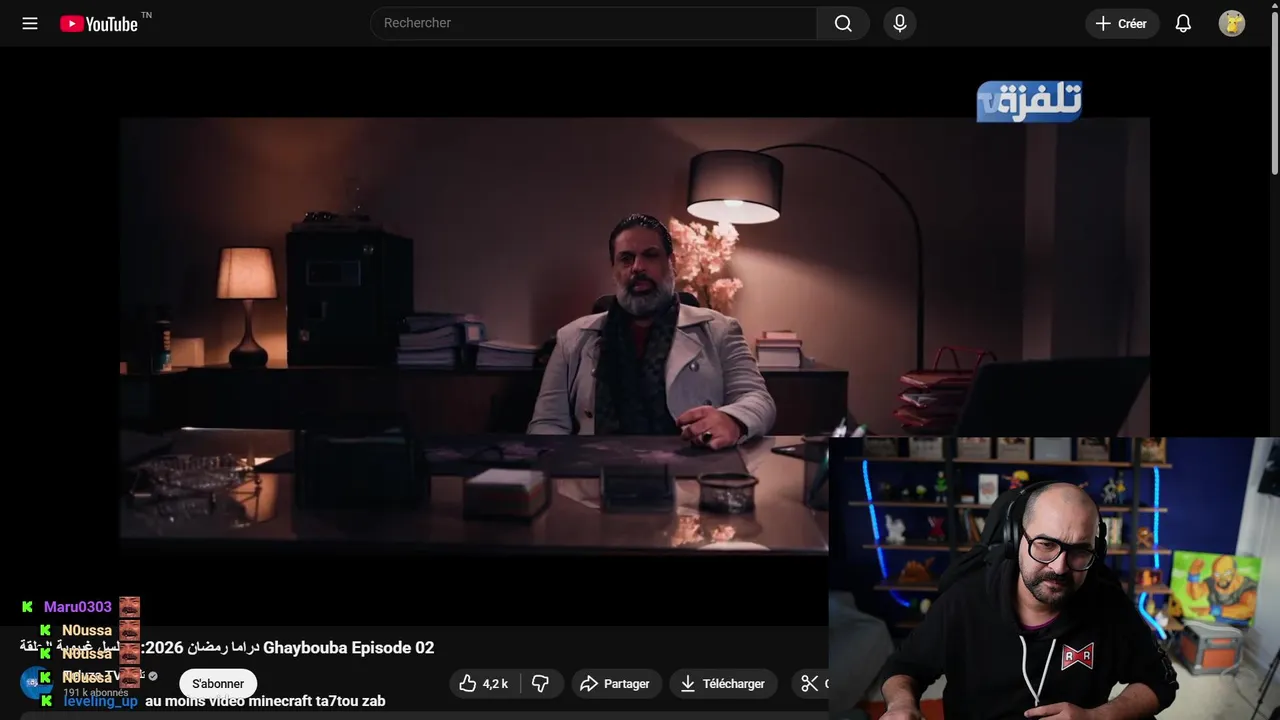Open the Créer button
Viewport: 1280px width, 720px height.
click(1122, 23)
